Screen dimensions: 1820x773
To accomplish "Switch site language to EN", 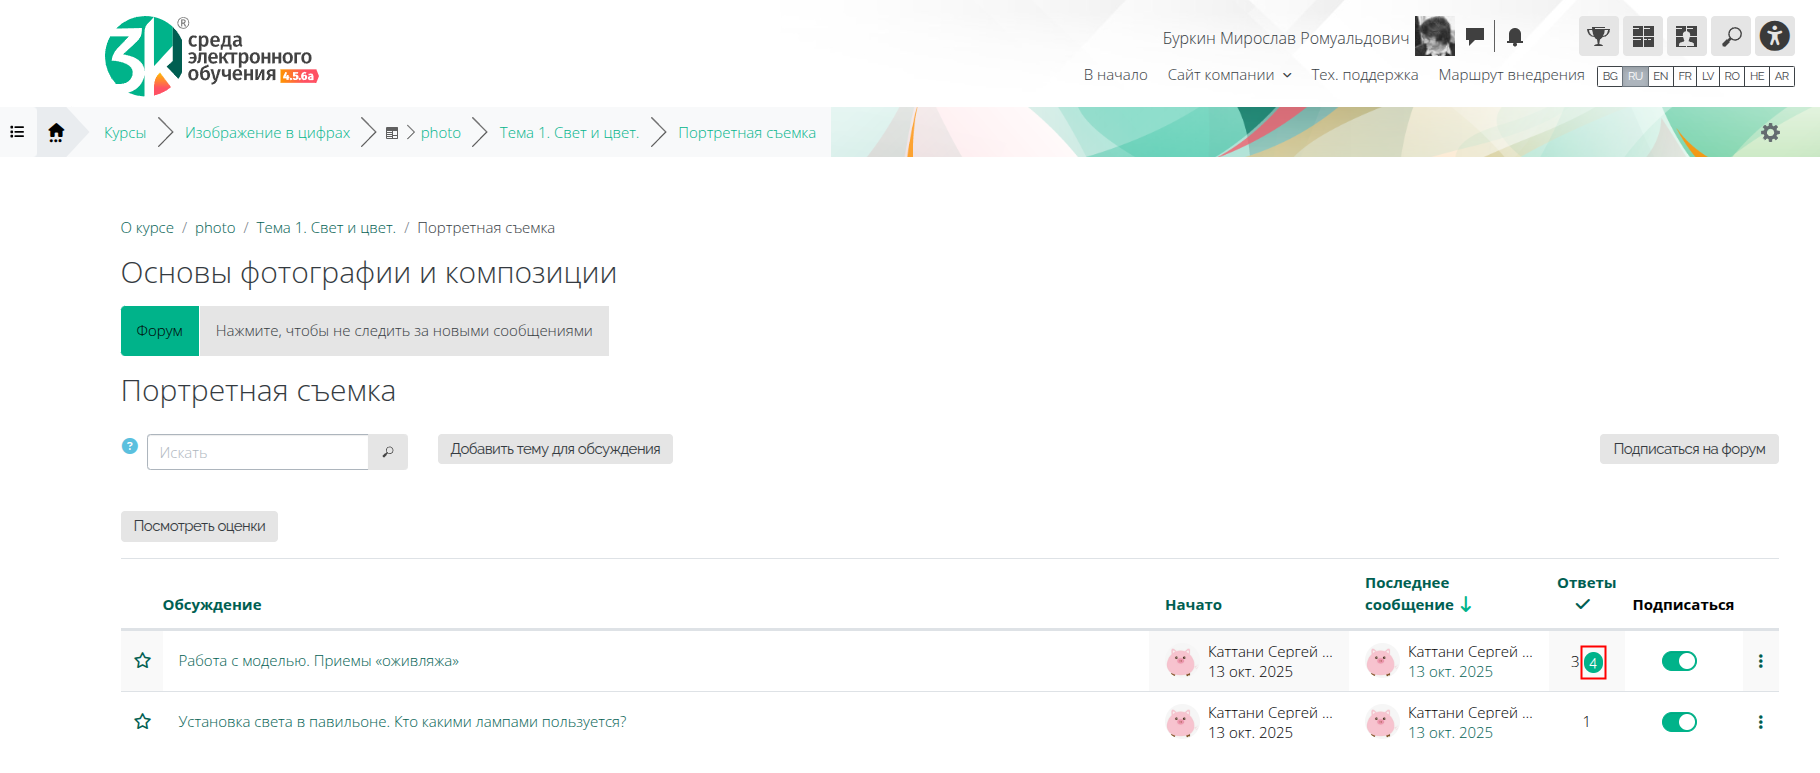I will click(1660, 76).
